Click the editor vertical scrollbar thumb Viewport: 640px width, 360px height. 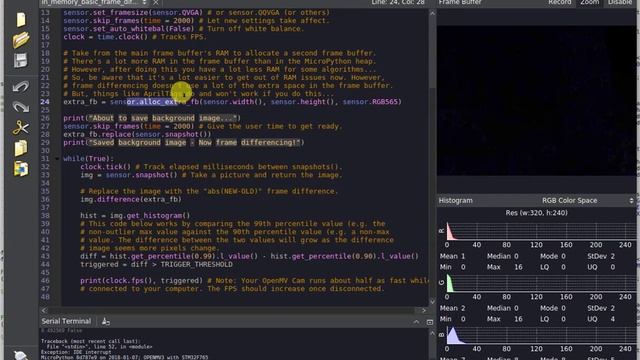click(432, 53)
